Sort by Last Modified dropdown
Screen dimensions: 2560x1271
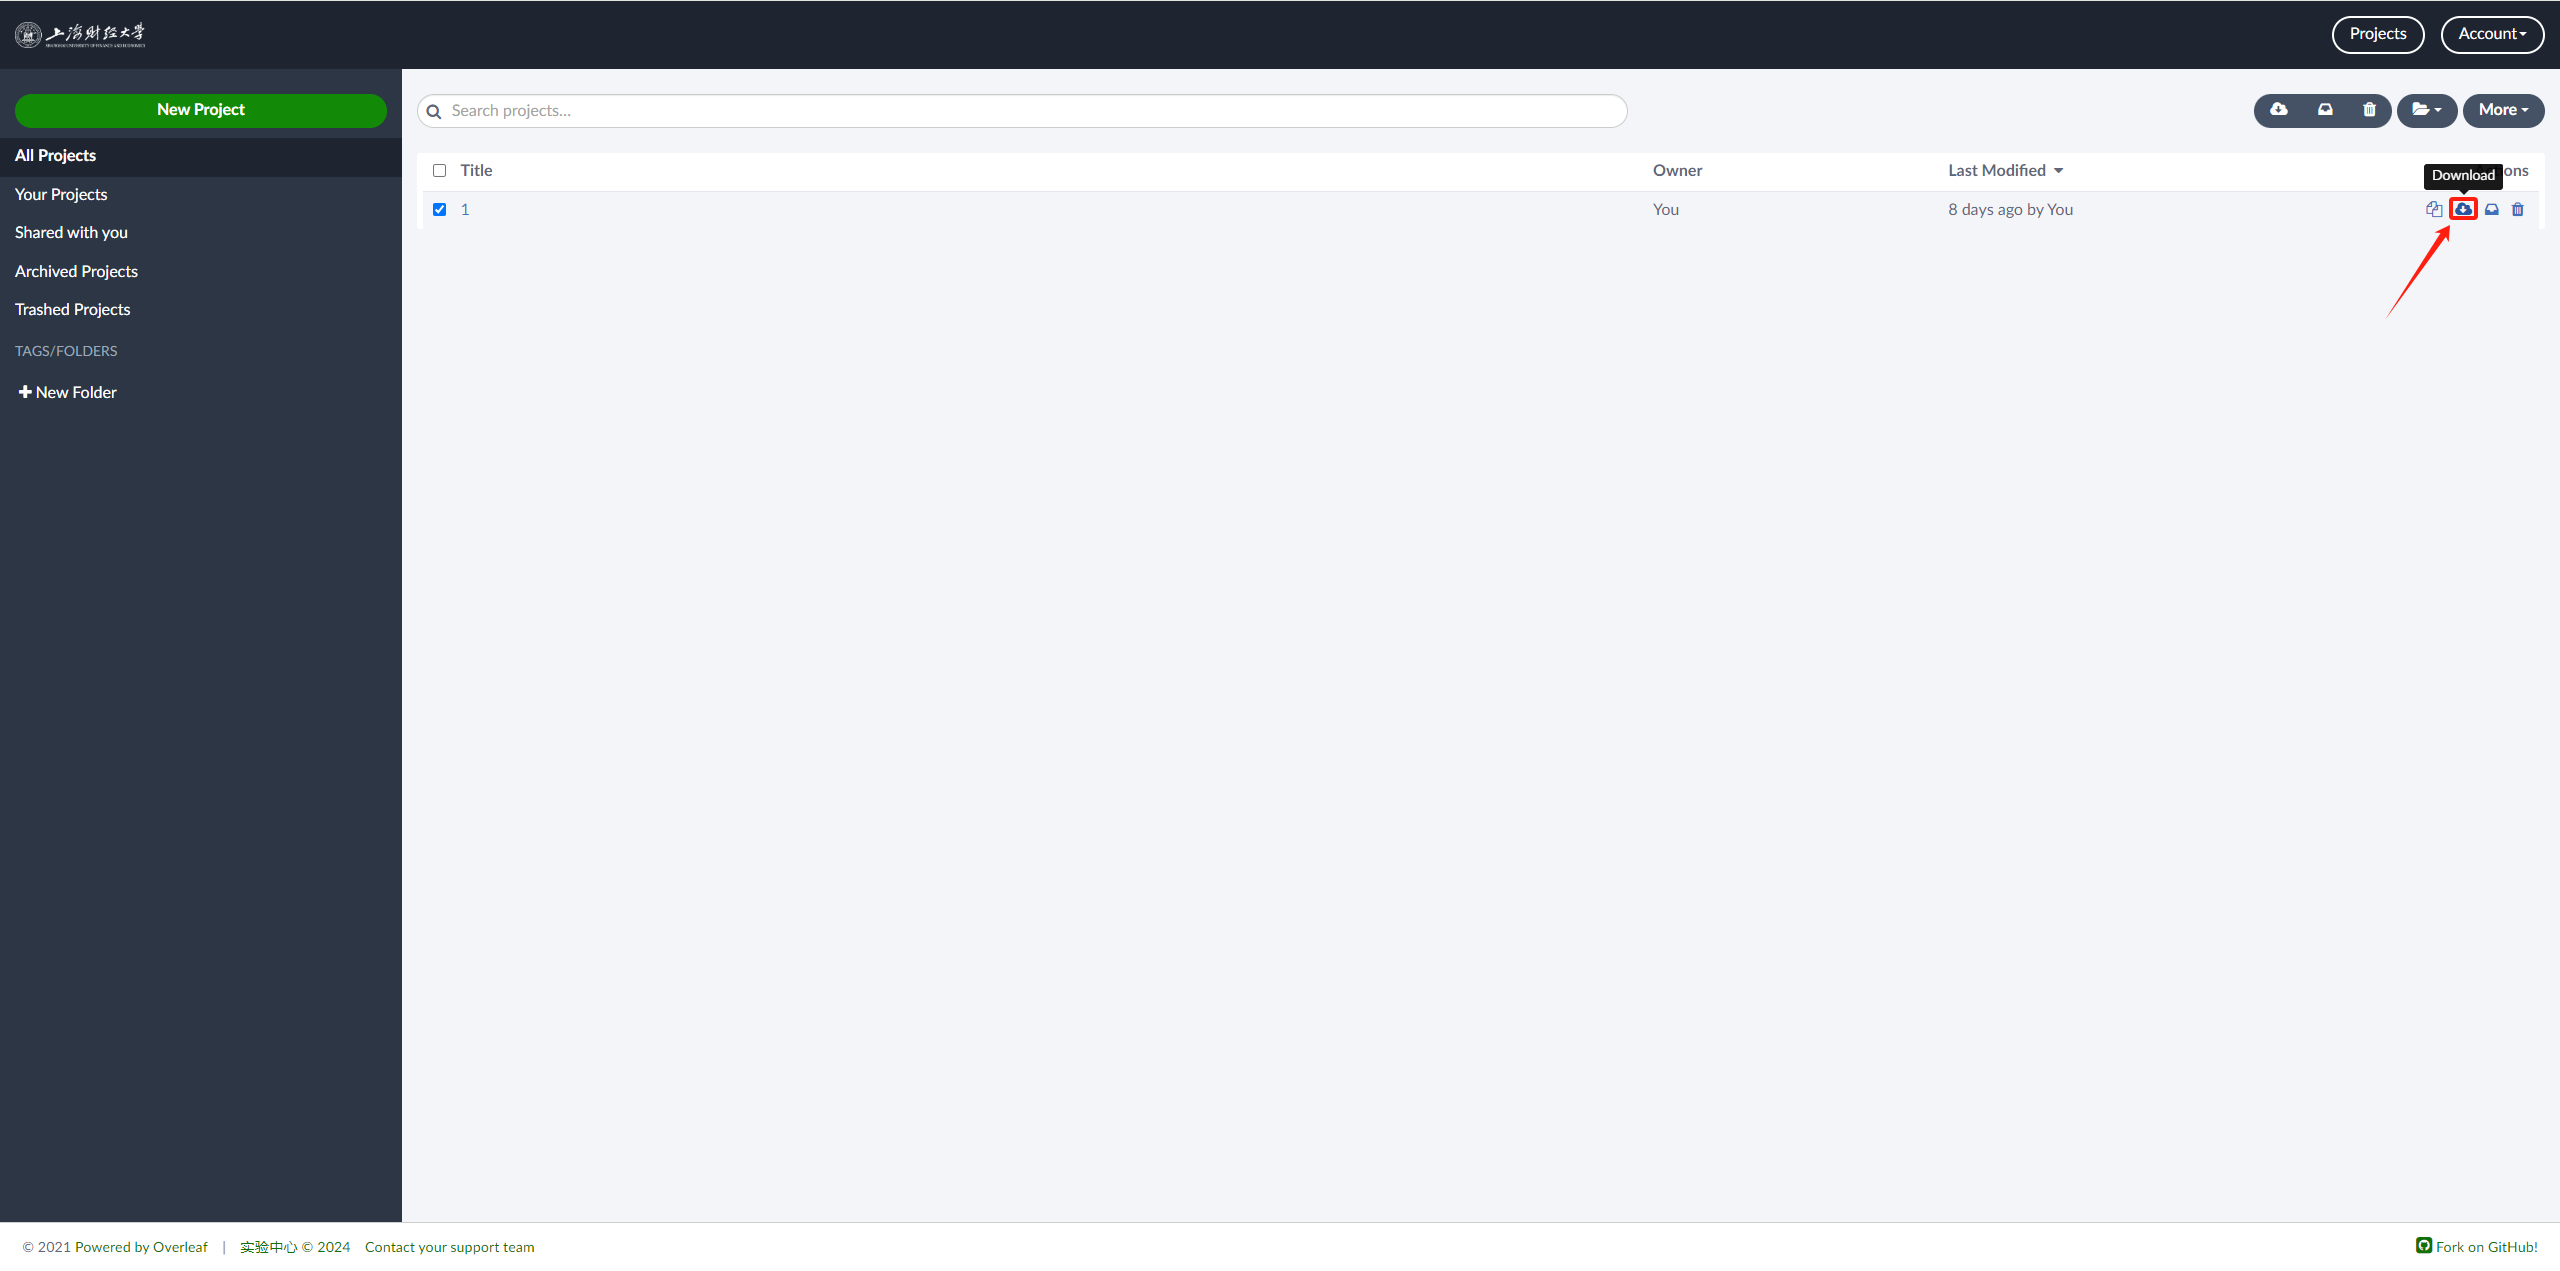point(2007,170)
